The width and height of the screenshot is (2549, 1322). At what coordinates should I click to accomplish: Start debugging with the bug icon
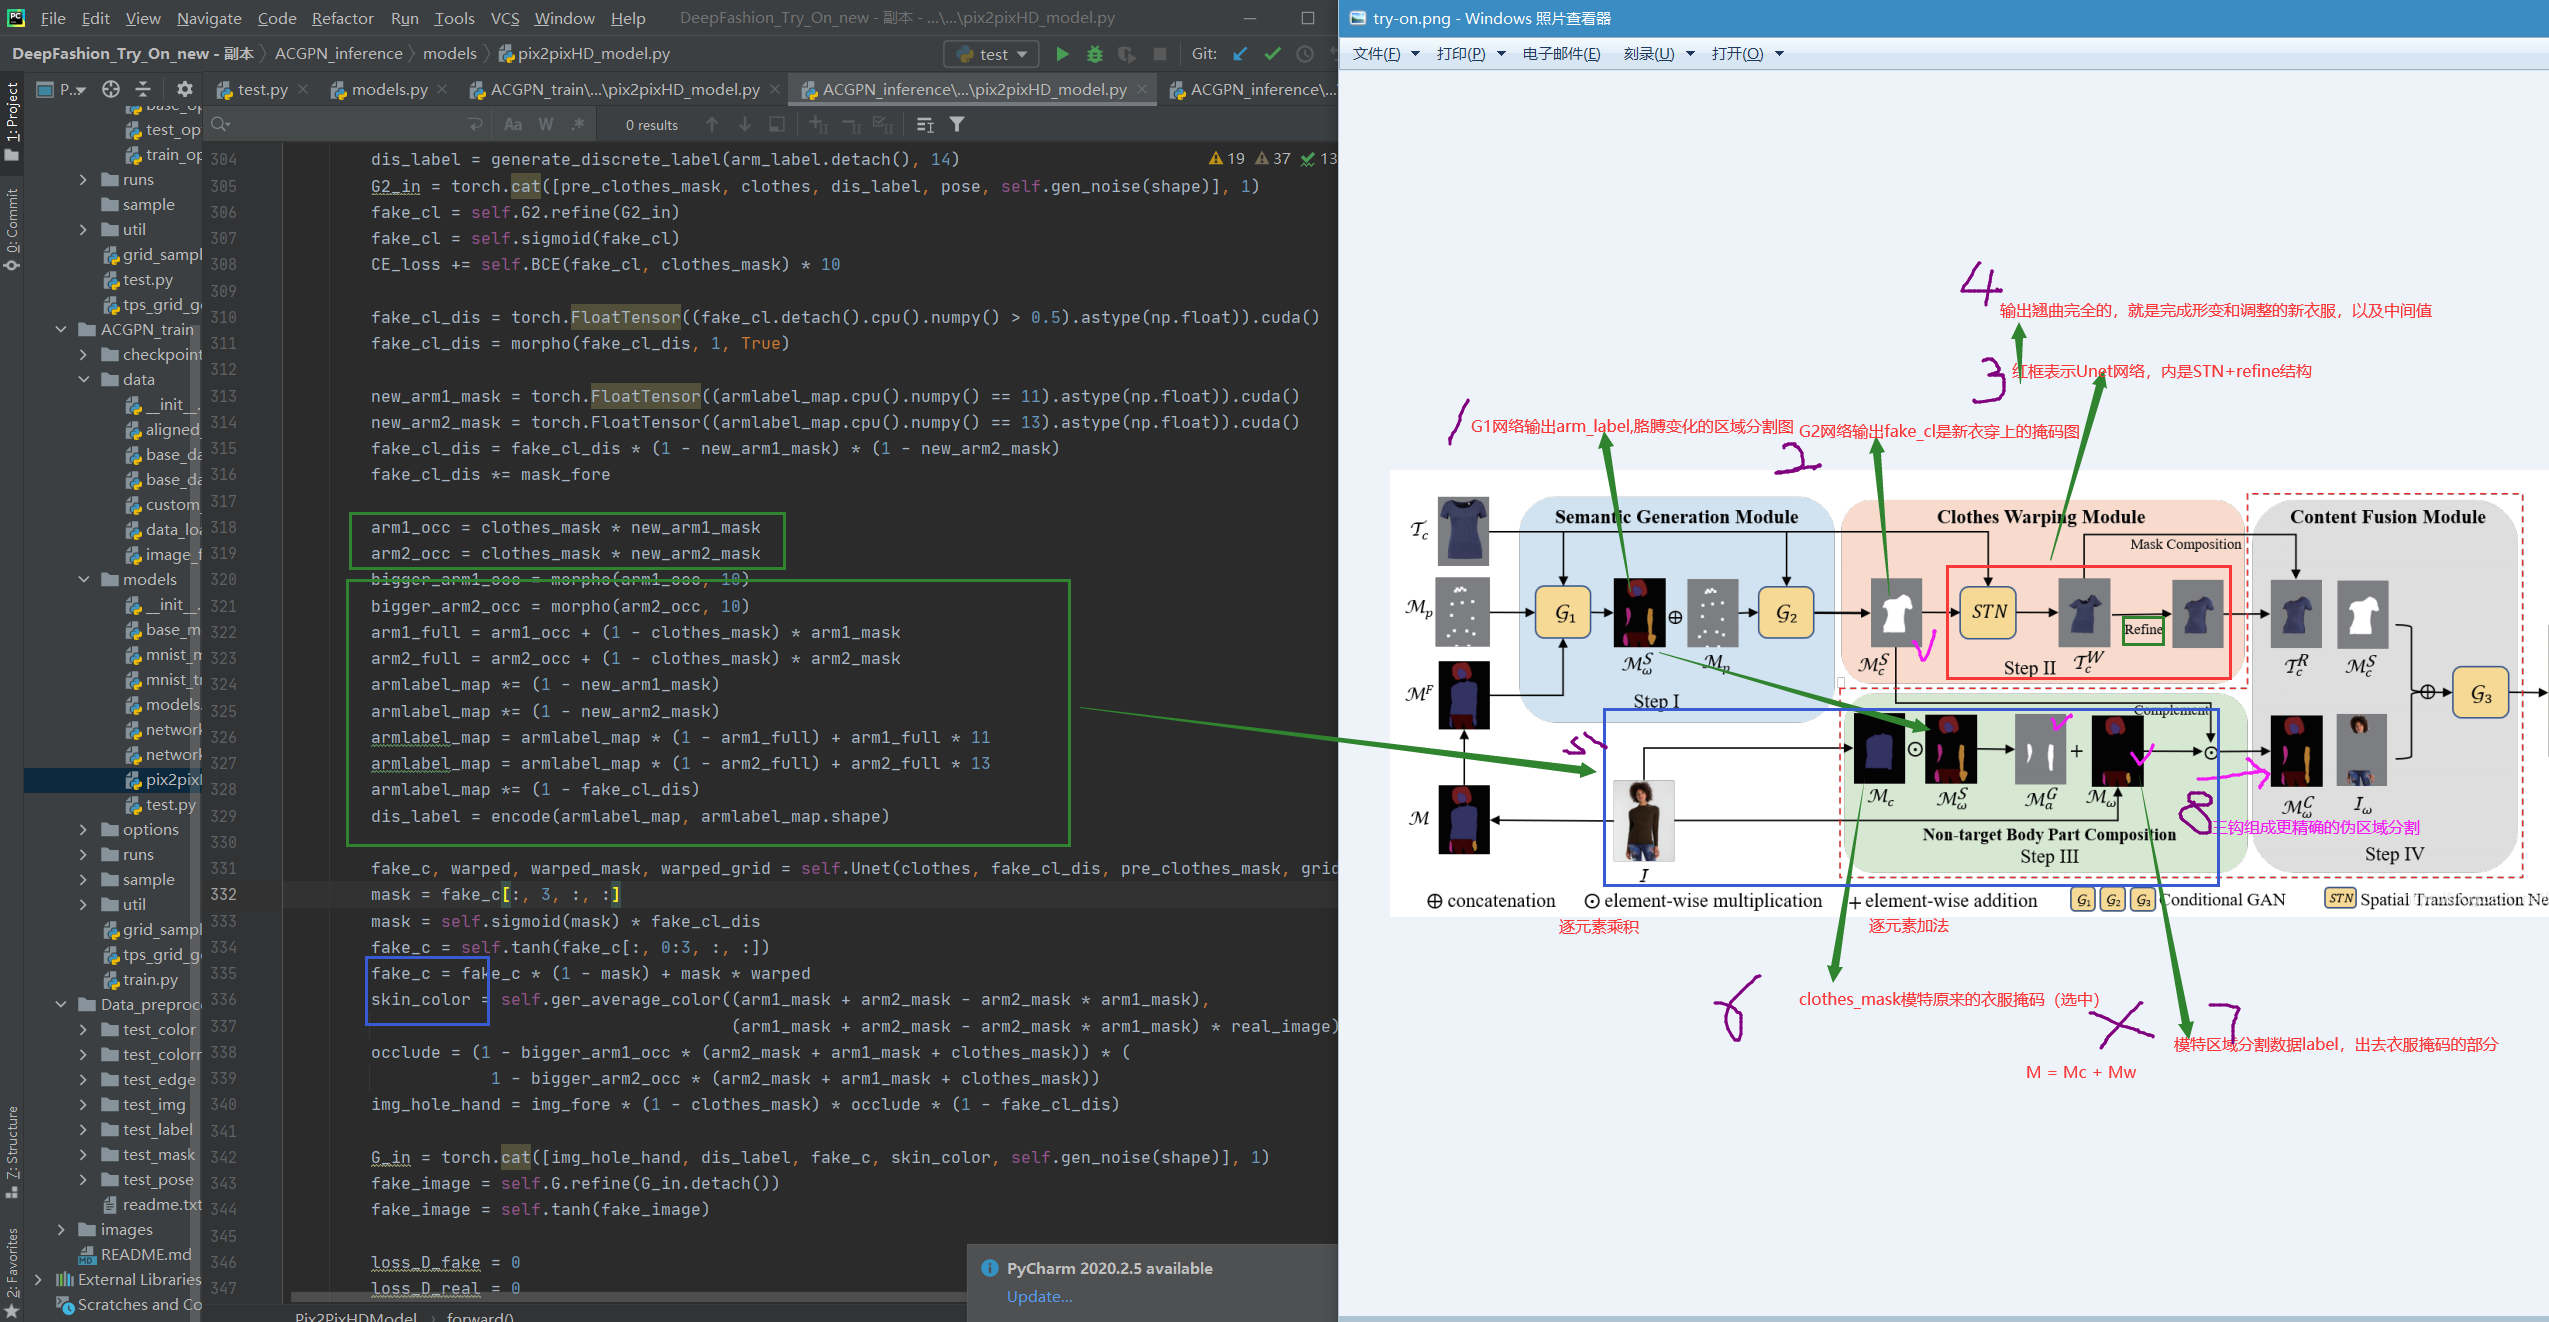tap(1095, 54)
